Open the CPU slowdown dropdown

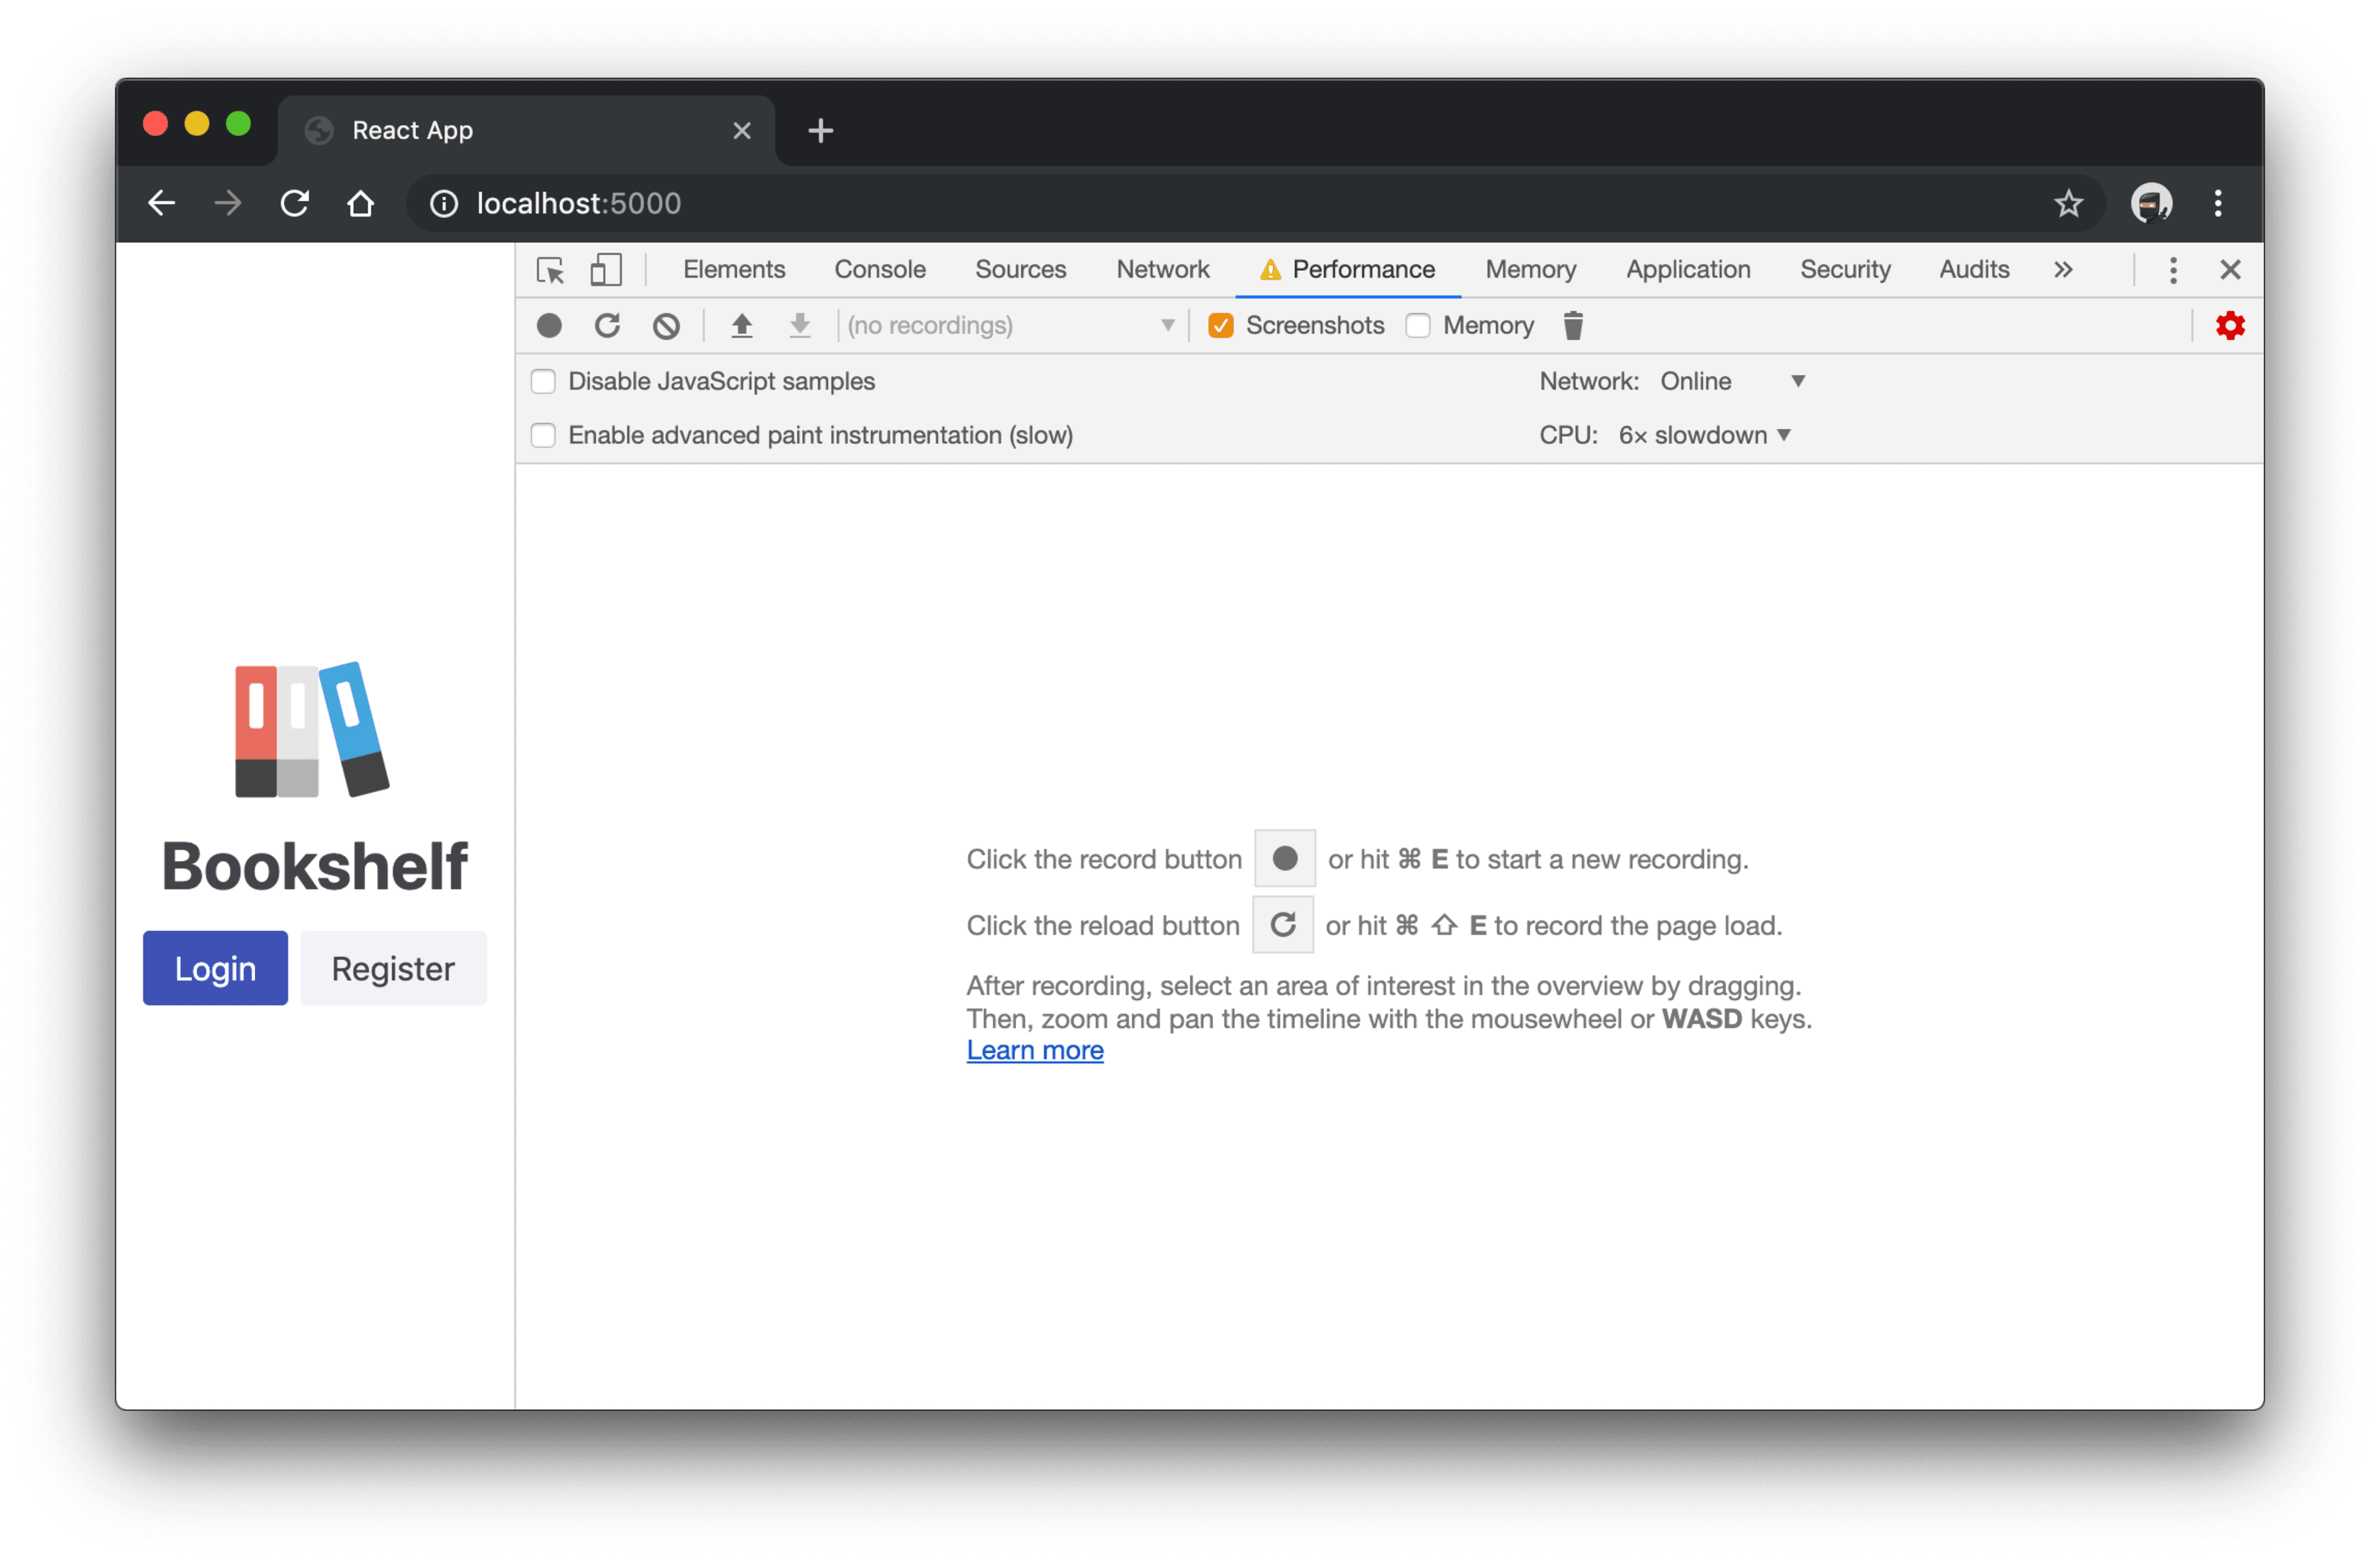(x=1705, y=436)
